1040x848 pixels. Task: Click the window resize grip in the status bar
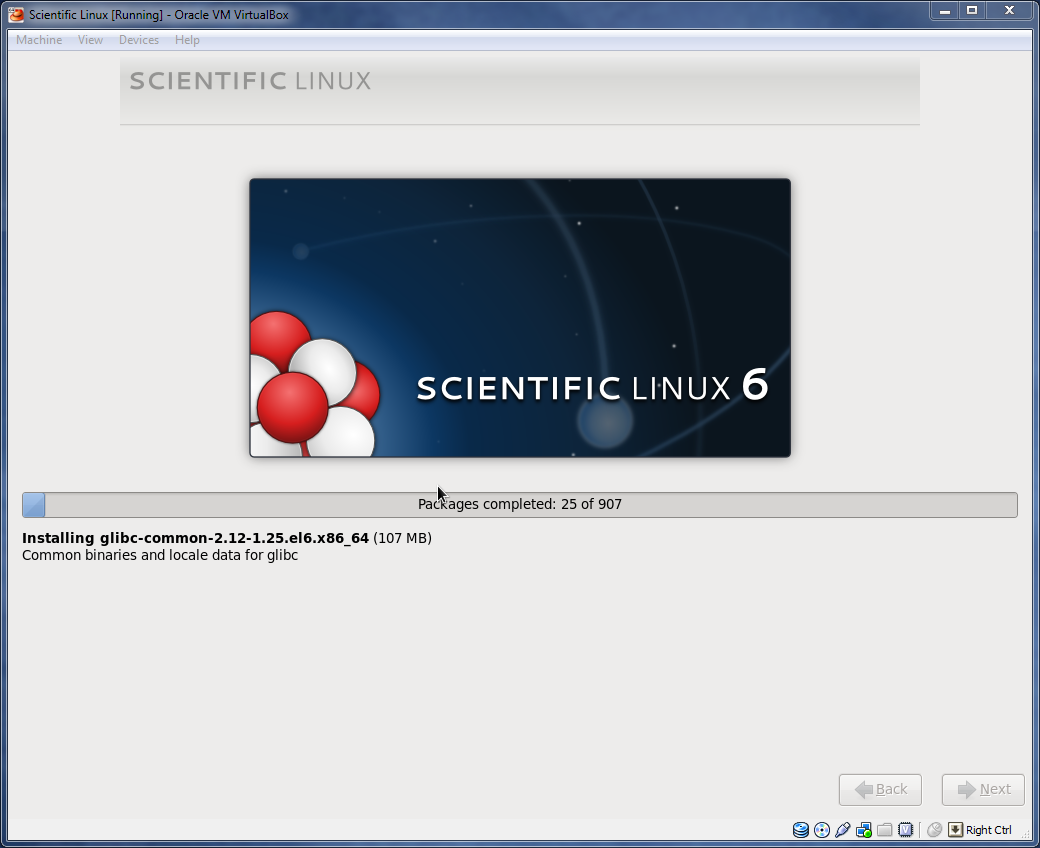click(1026, 835)
